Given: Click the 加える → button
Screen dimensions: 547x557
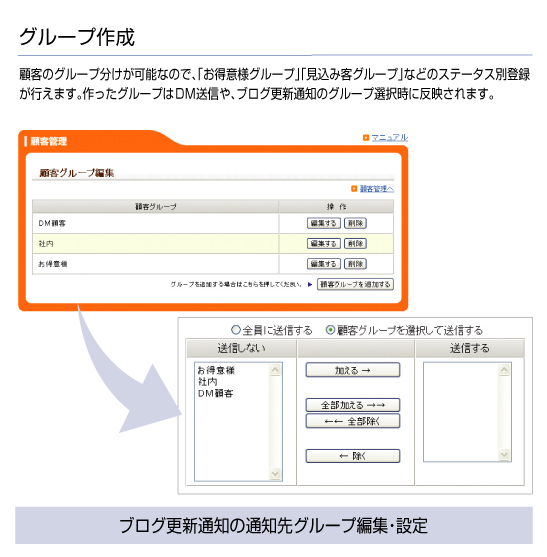Looking at the screenshot, I should 353,370.
